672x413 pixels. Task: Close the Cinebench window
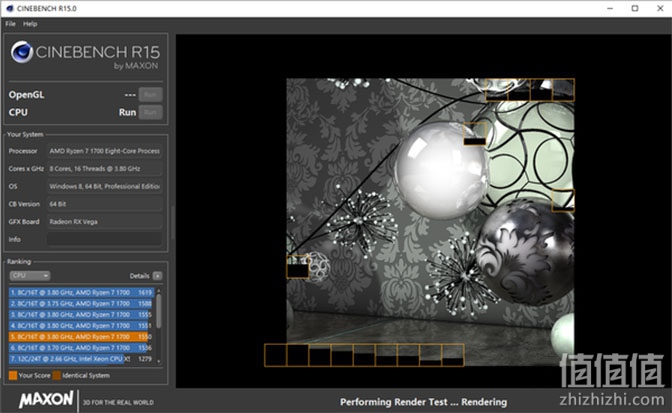pos(660,8)
